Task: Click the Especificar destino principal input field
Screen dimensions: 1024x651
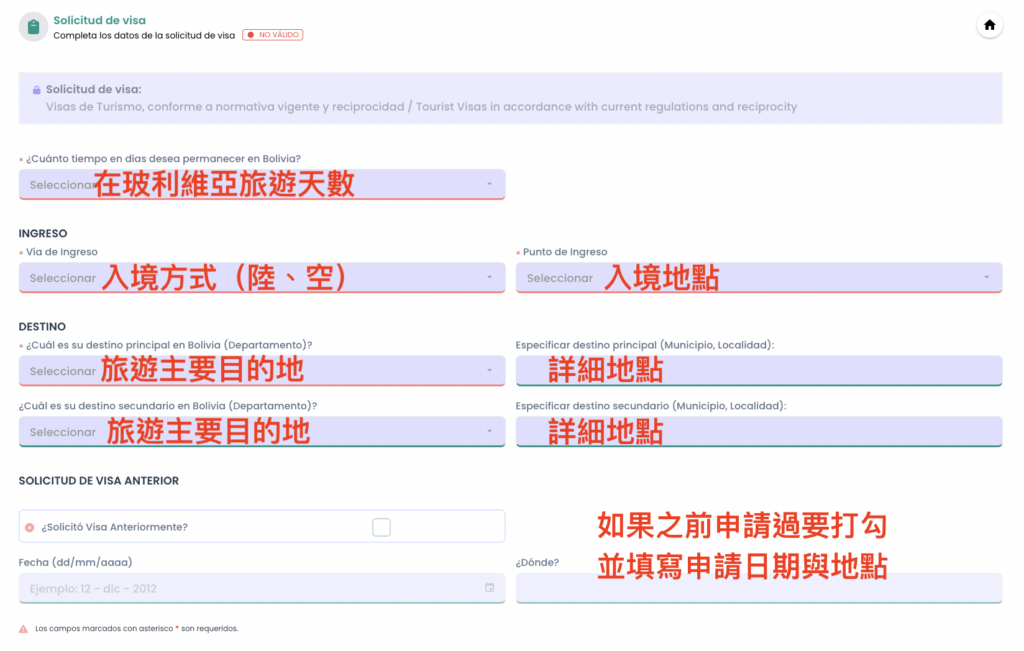Action: click(759, 371)
